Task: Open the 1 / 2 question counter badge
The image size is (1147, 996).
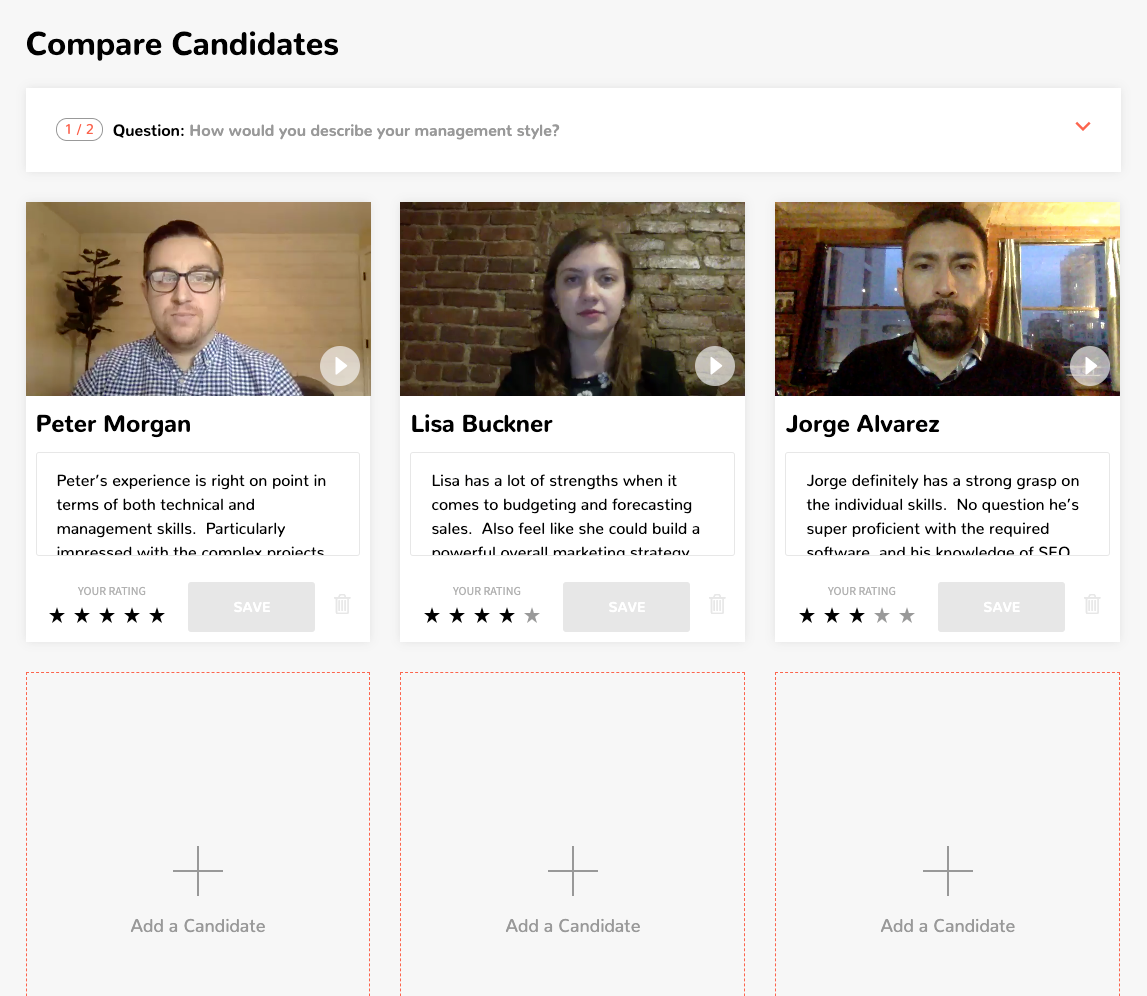Action: (x=79, y=129)
